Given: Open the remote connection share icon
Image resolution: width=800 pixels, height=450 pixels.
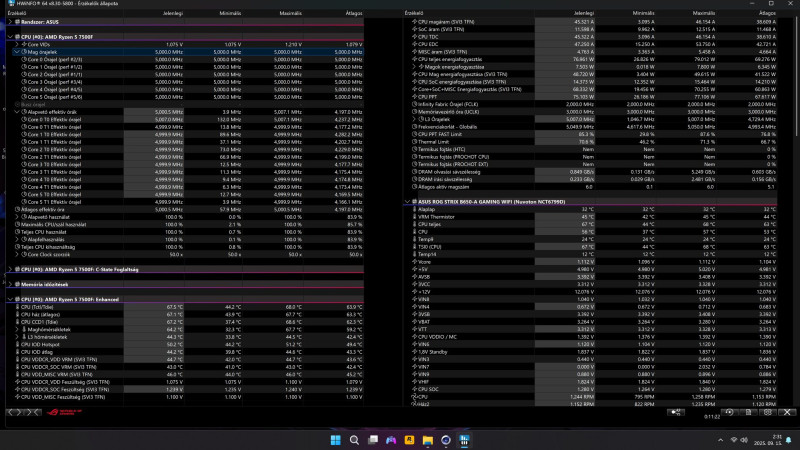Looking at the screenshot, I should 676,412.
